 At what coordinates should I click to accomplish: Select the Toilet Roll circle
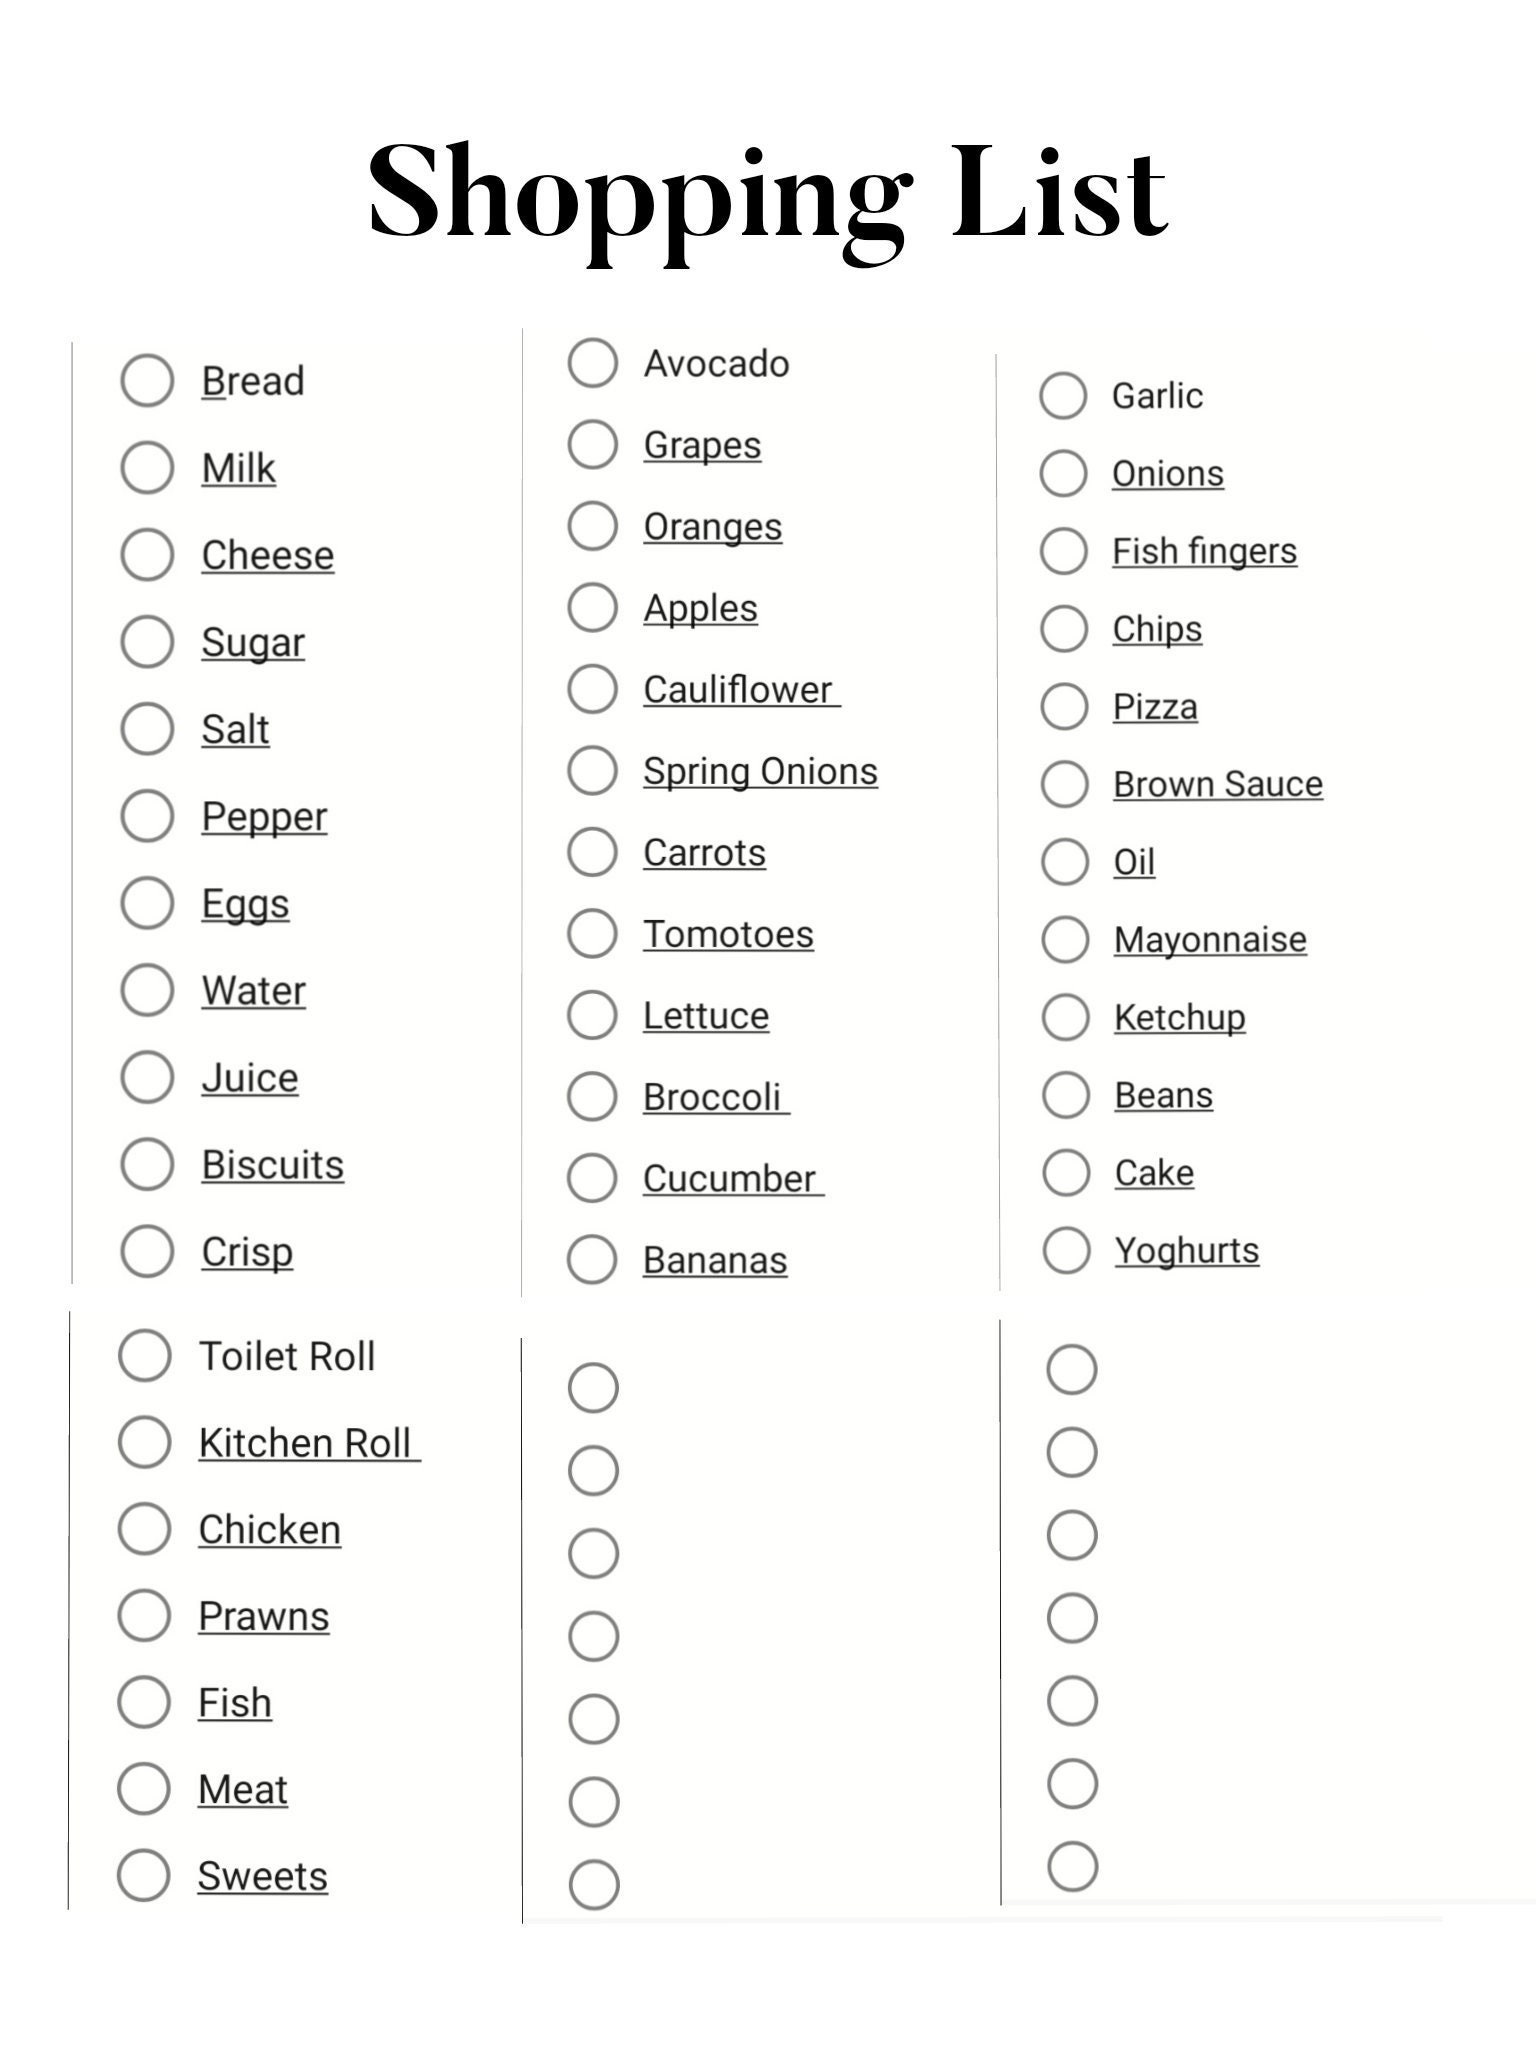point(145,1355)
